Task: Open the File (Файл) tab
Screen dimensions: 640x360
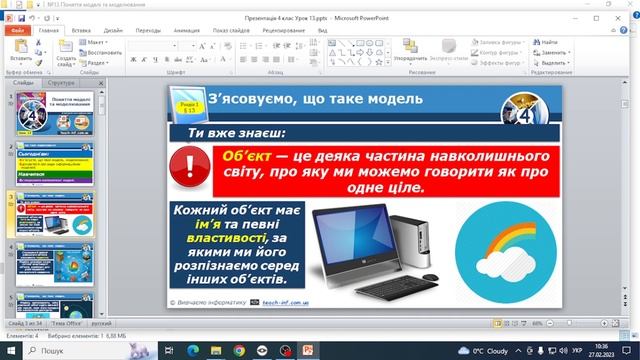Action: tap(18, 30)
